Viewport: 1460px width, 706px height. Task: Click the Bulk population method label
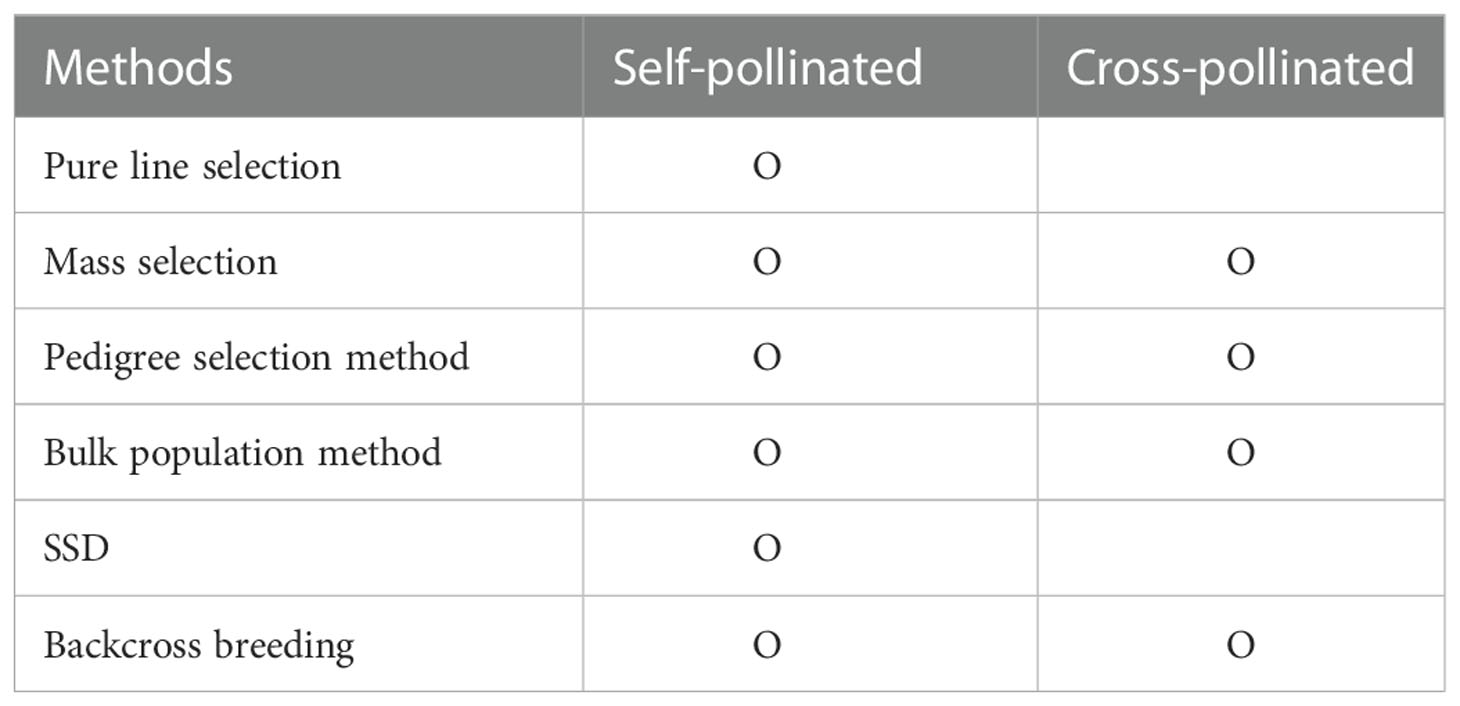242,453
